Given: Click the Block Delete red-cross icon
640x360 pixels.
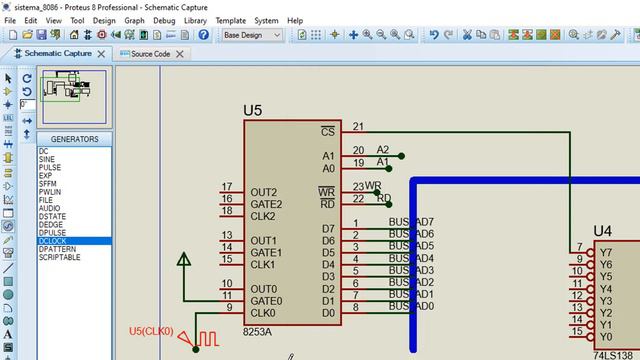Looking at the screenshot, I should [x=555, y=35].
